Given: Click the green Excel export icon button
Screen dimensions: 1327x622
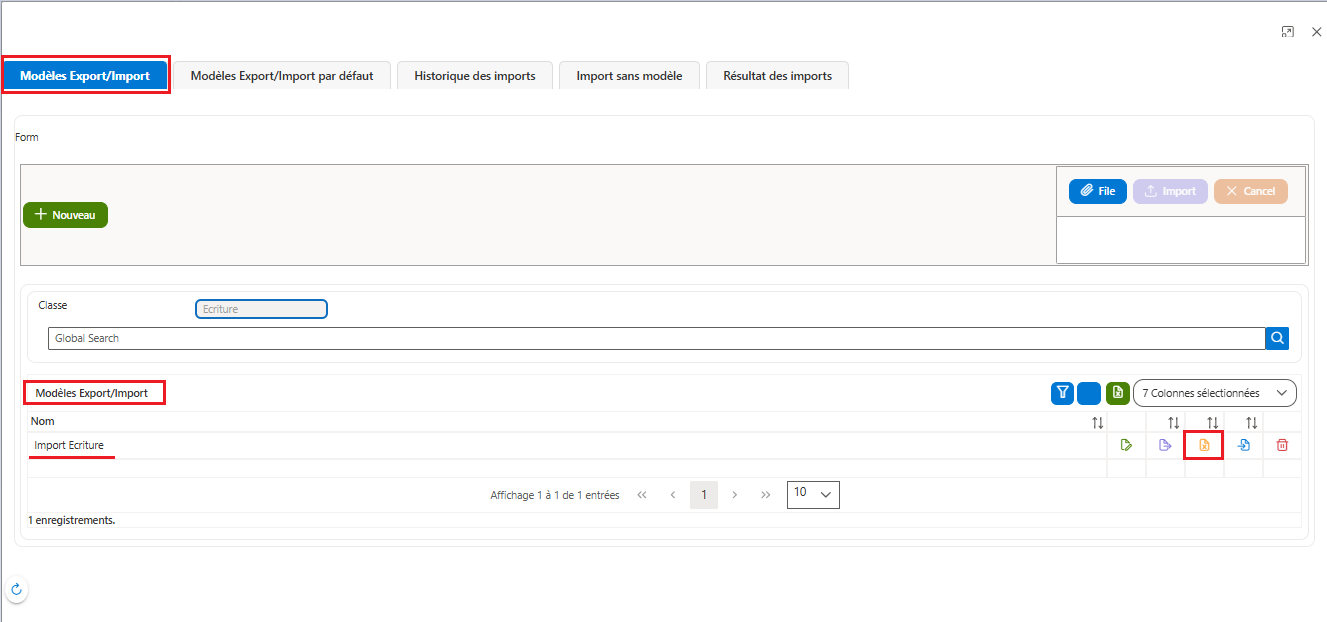Looking at the screenshot, I should click(1117, 393).
